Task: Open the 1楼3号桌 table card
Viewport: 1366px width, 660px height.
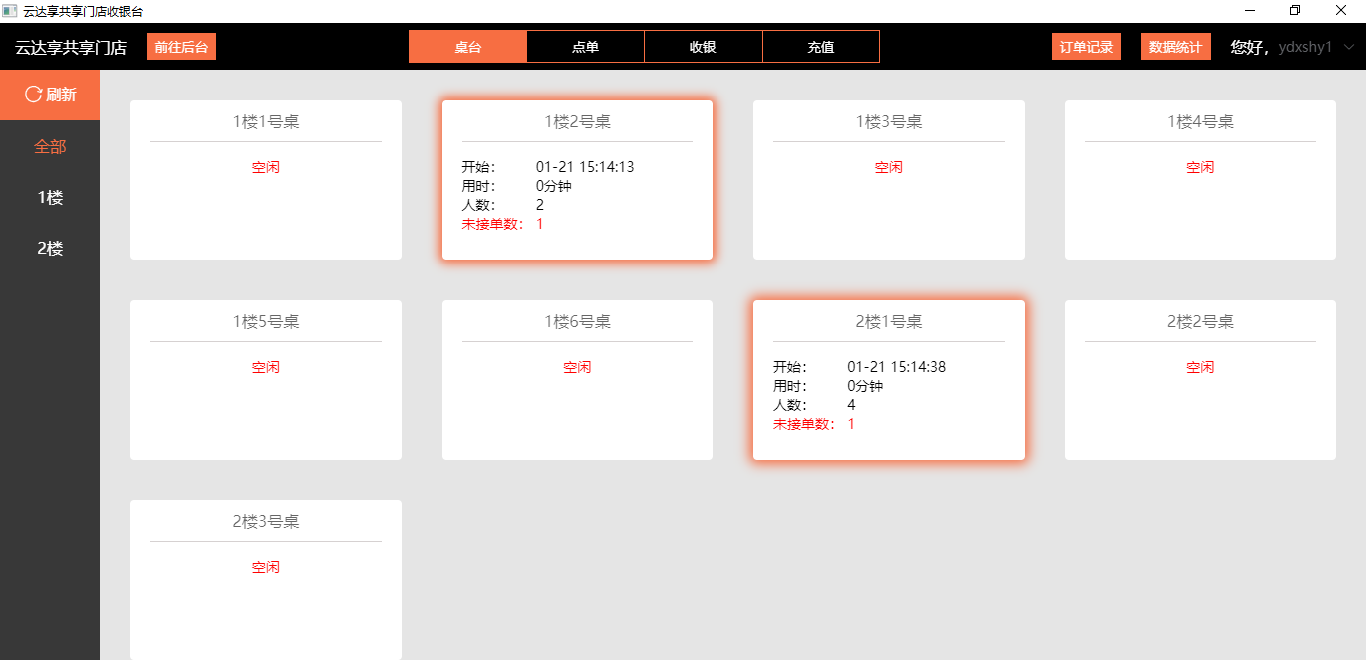Action: pyautogui.click(x=889, y=180)
